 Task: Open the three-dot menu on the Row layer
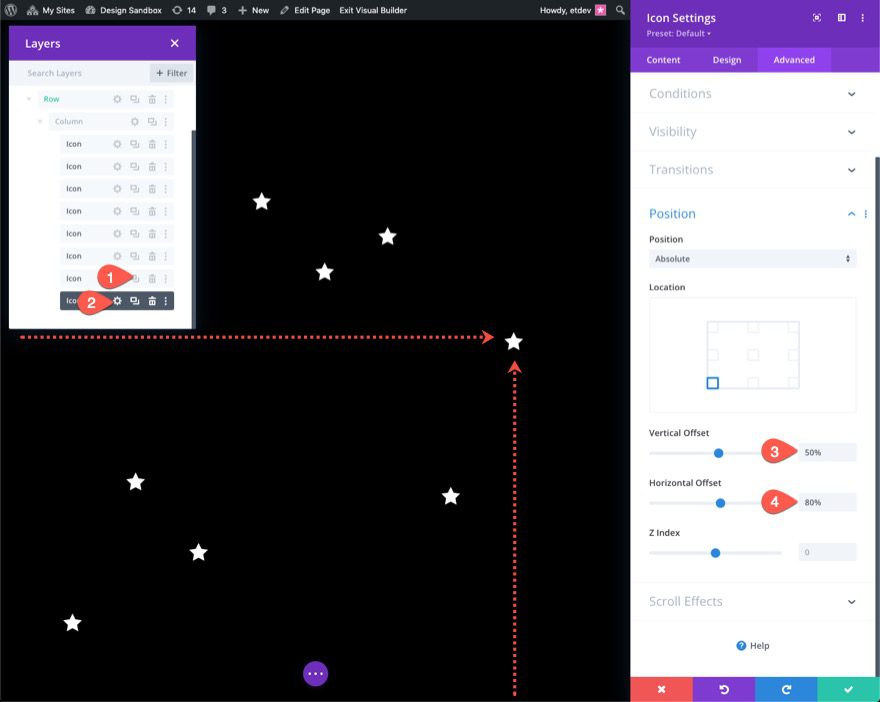coord(166,99)
